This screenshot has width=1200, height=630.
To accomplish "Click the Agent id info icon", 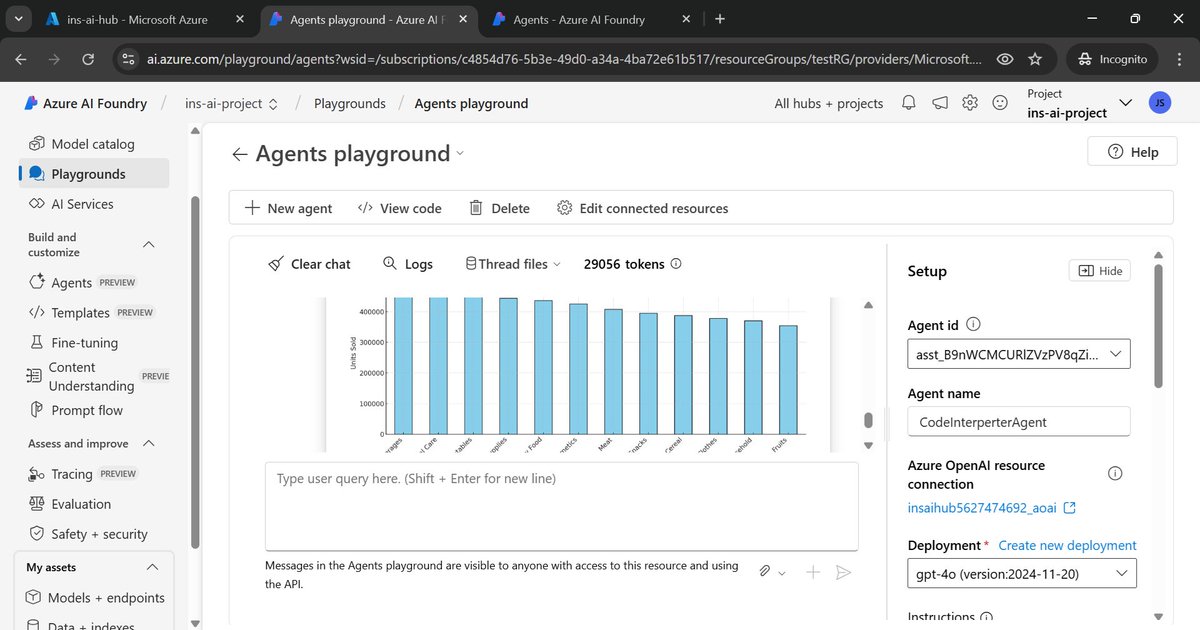I will (x=974, y=324).
